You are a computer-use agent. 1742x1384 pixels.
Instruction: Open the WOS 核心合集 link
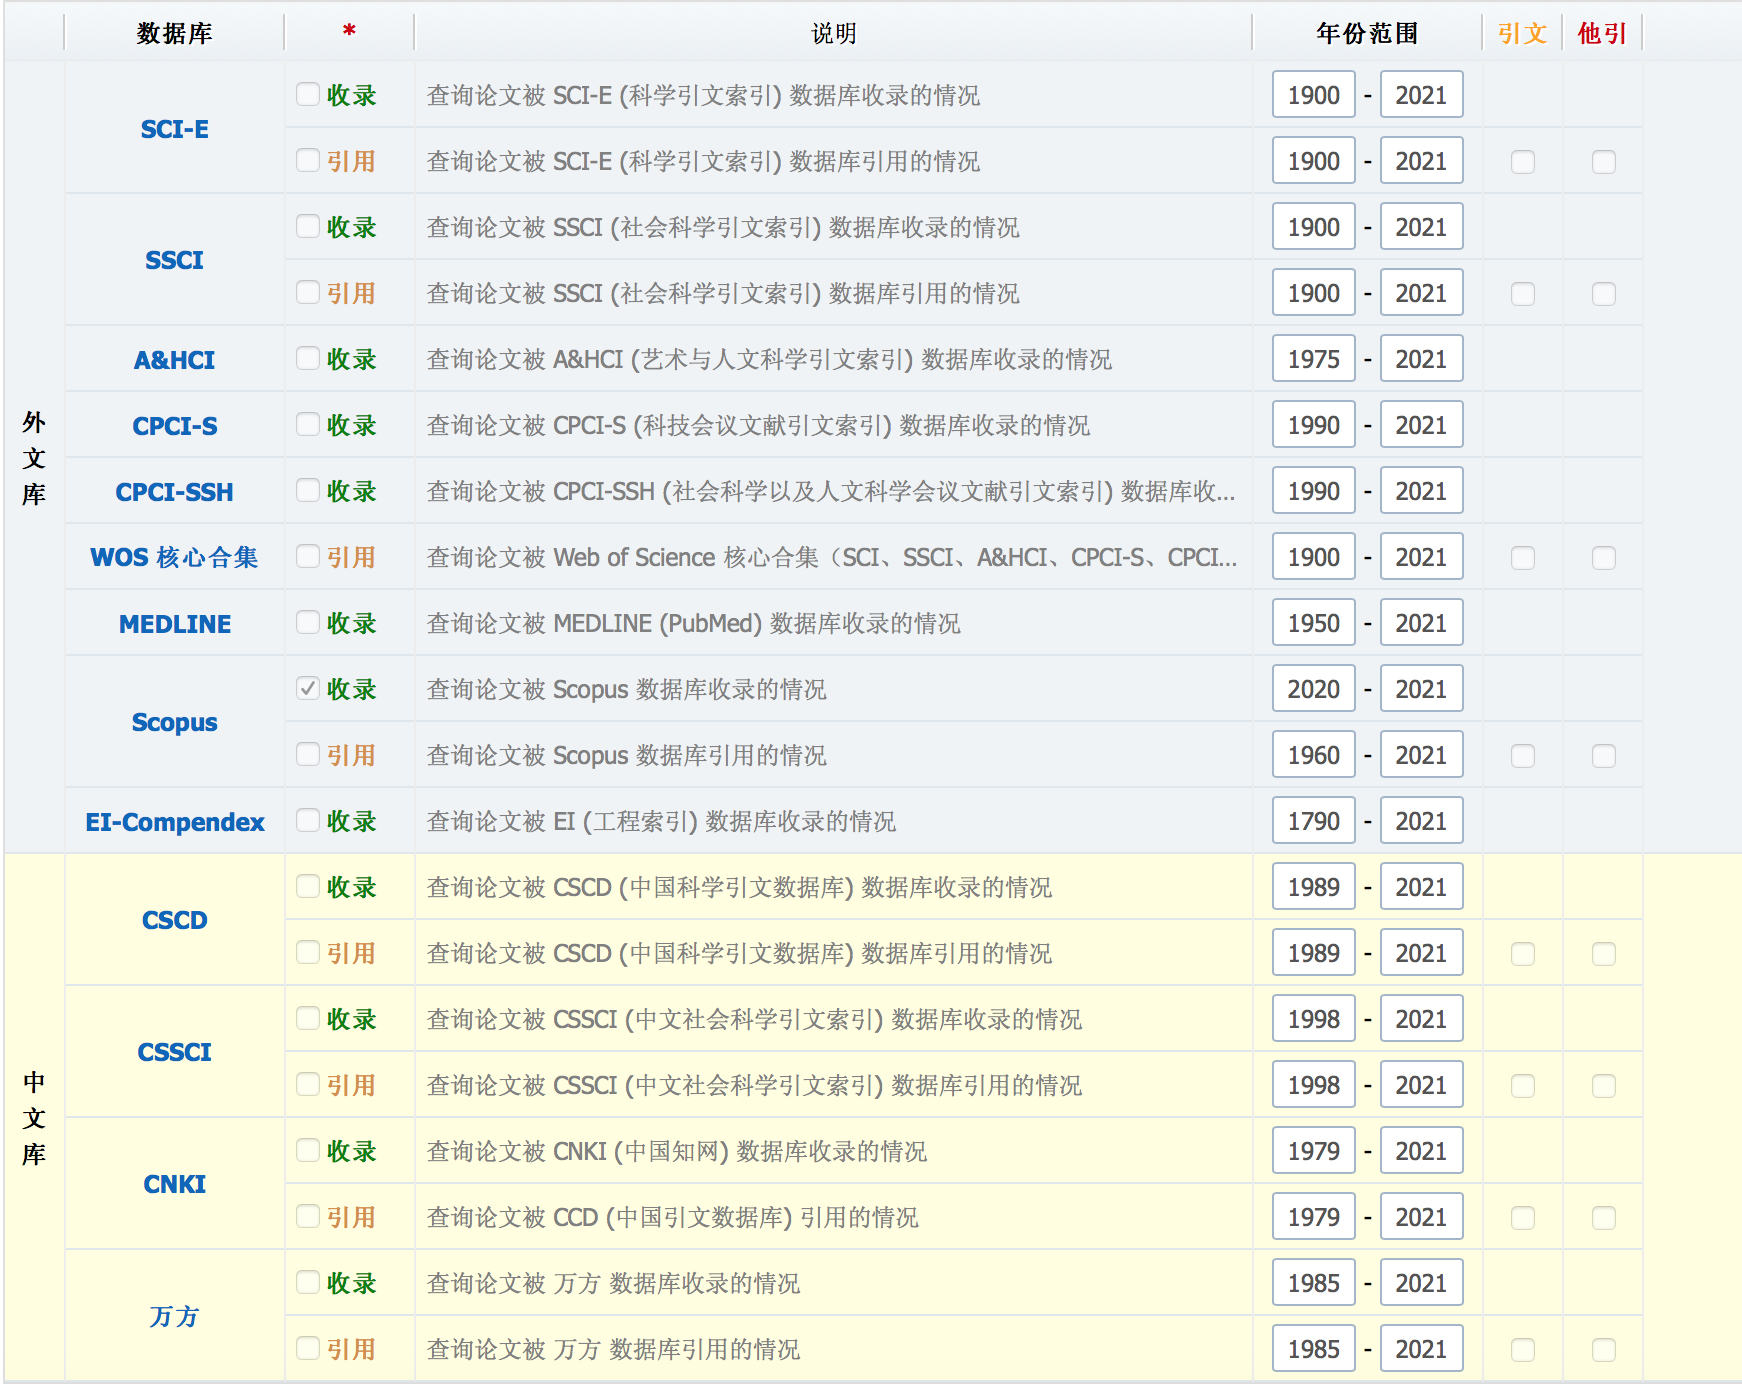[x=175, y=557]
